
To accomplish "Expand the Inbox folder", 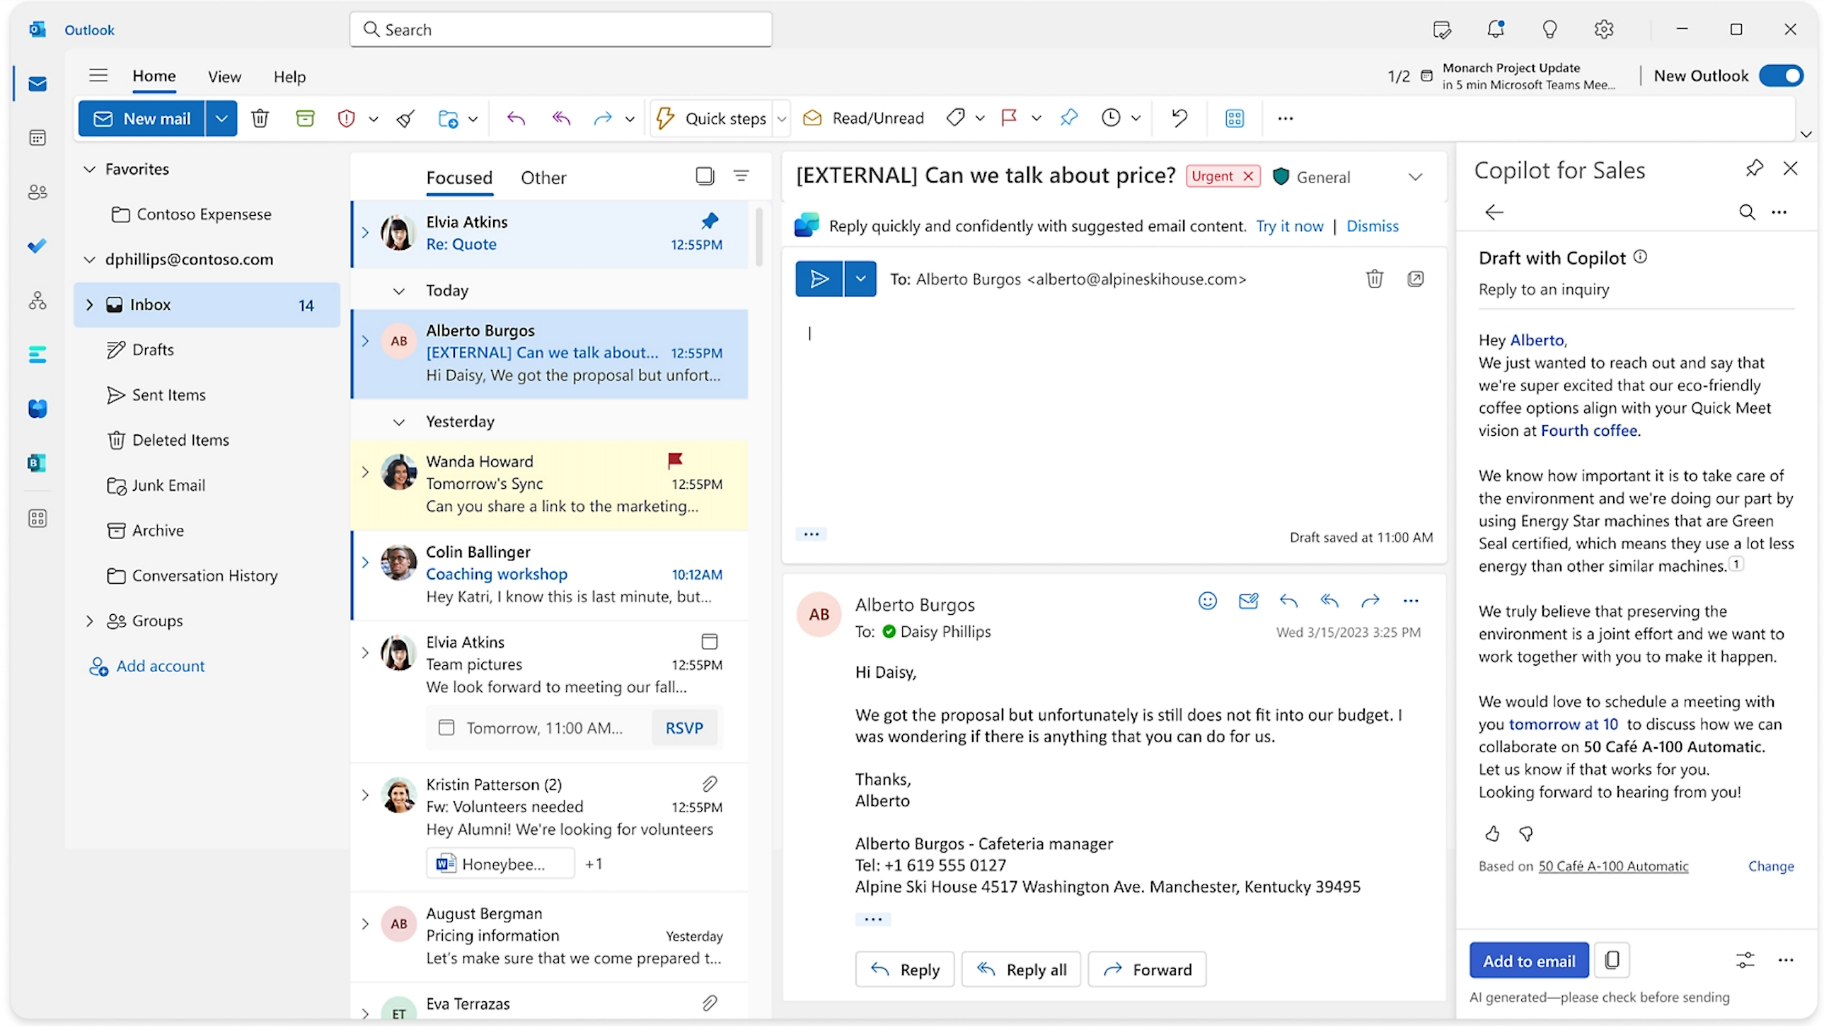I will [x=90, y=304].
